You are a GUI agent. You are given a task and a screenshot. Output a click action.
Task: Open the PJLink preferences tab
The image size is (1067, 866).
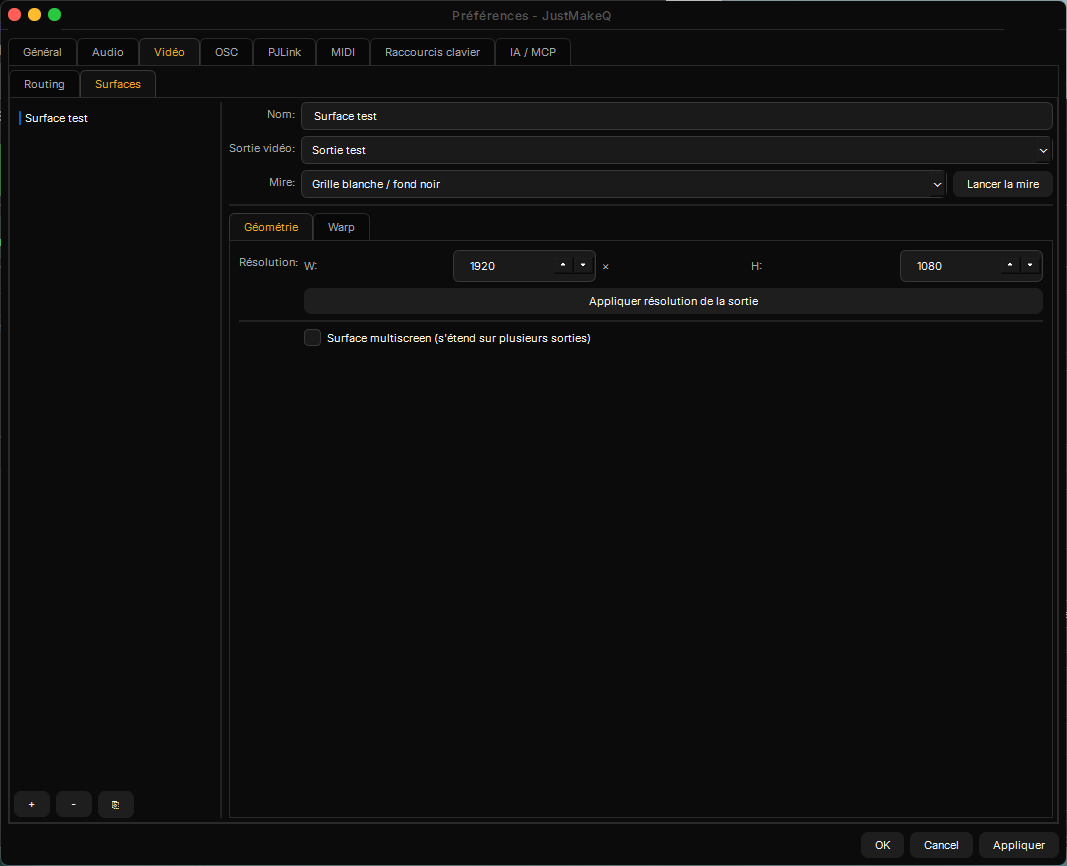click(284, 52)
